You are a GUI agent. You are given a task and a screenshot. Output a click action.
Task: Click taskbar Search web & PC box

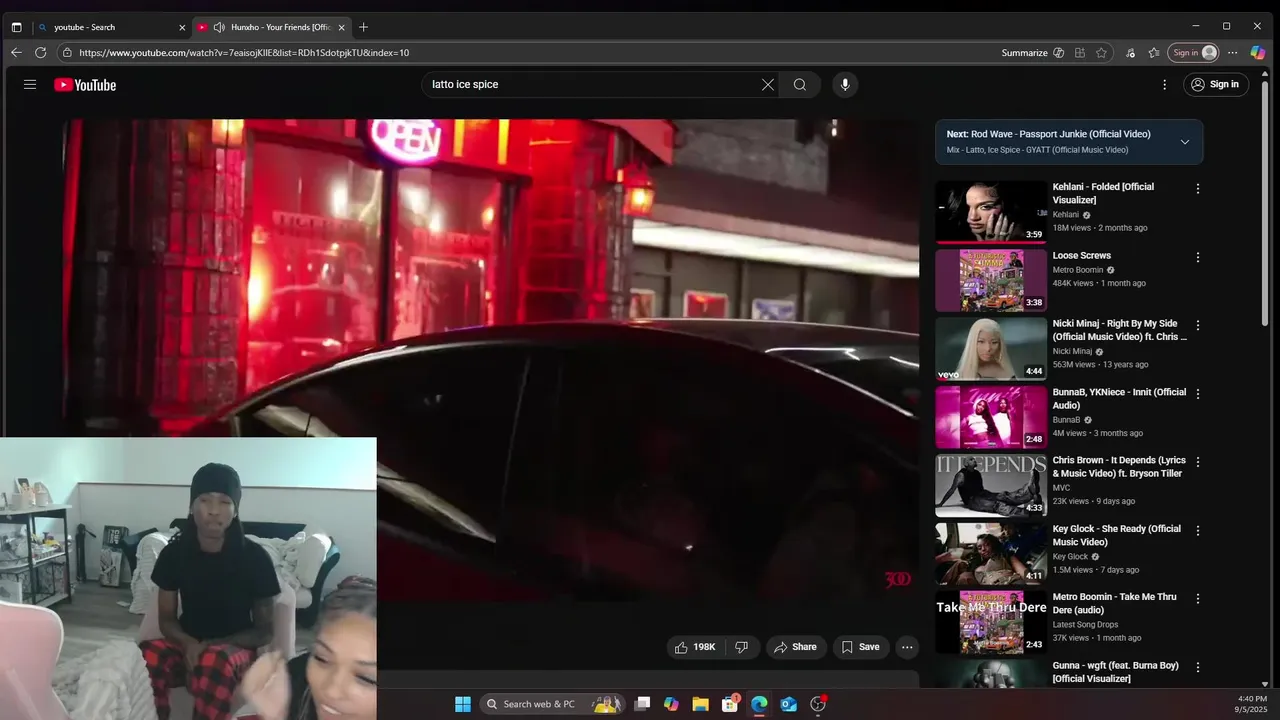552,704
